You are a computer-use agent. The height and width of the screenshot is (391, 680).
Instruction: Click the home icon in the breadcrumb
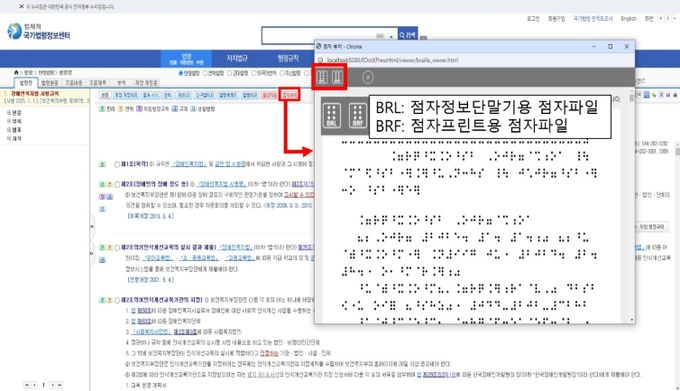pyautogui.click(x=16, y=72)
